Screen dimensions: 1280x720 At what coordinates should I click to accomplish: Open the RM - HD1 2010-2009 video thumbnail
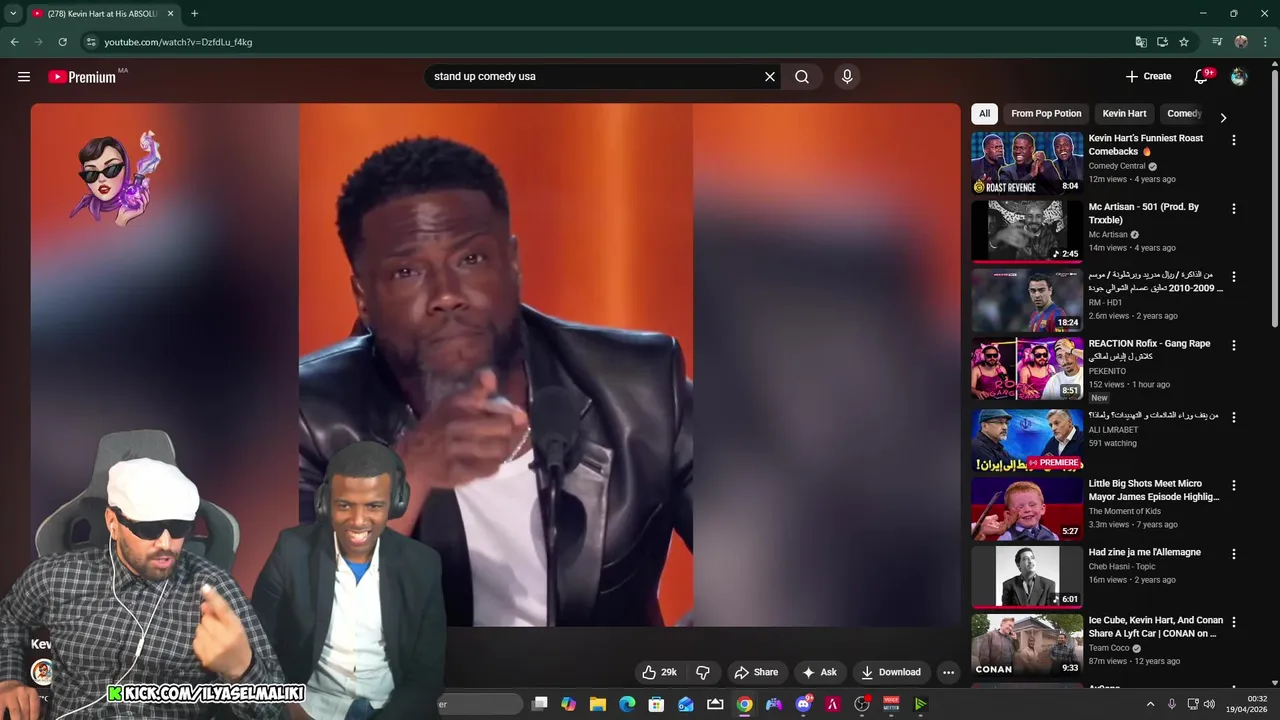pos(1027,300)
